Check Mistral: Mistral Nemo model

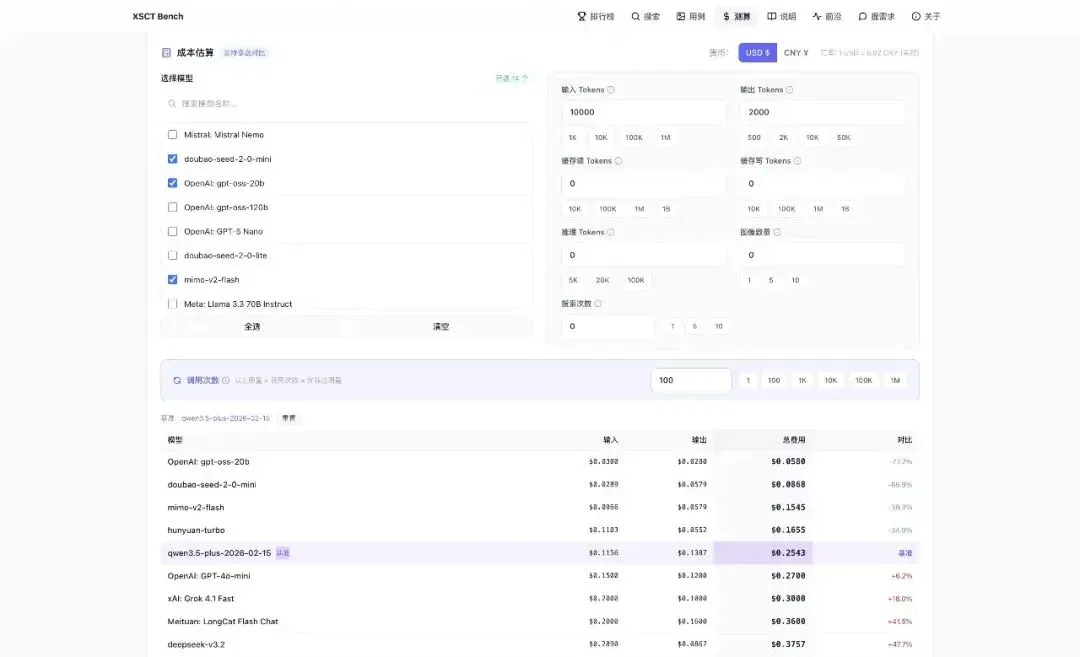pyautogui.click(x=172, y=135)
